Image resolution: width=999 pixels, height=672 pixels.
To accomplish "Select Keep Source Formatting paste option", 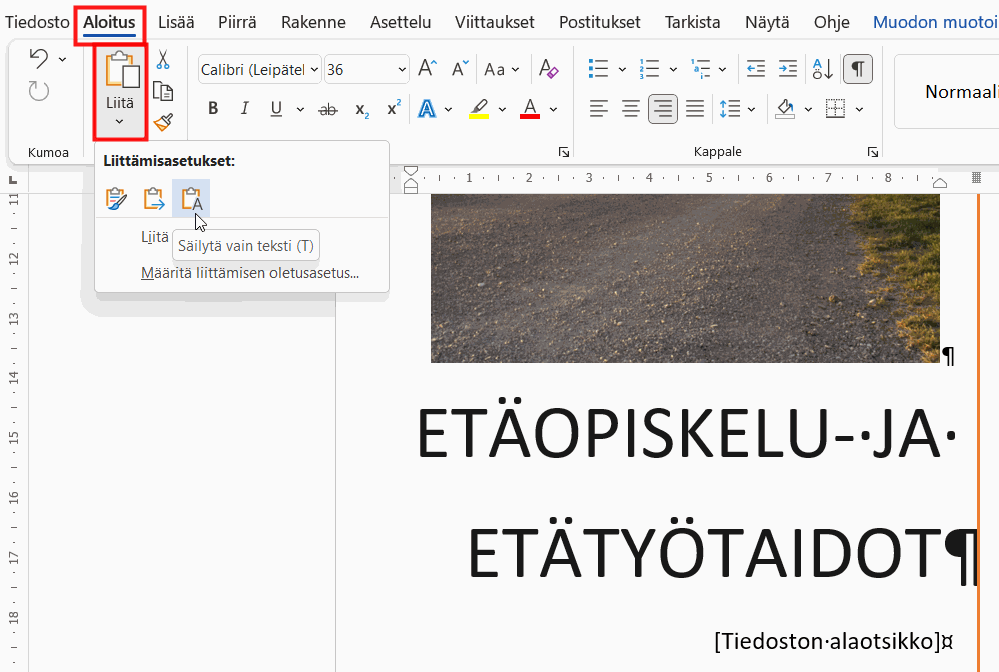I will 116,199.
